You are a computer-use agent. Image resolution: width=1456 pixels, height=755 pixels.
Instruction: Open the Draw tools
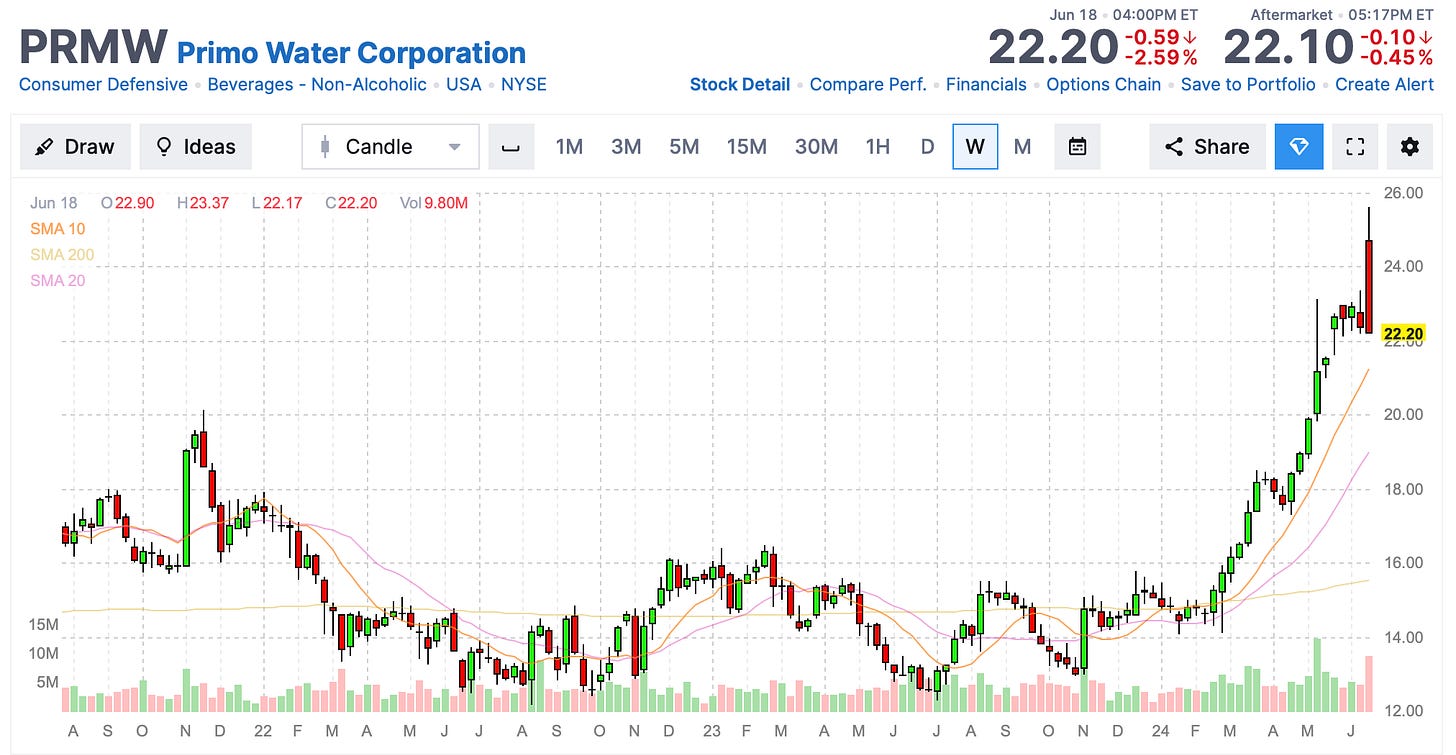75,147
